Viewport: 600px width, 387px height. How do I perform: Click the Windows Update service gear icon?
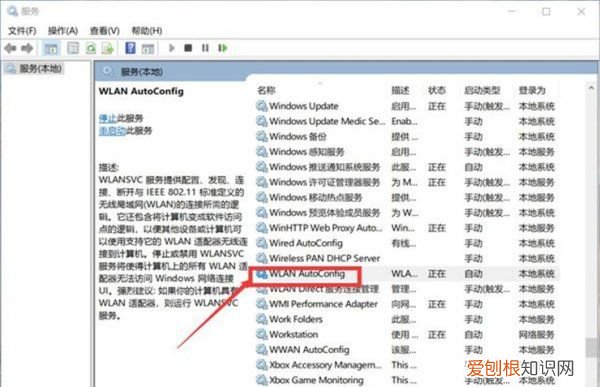point(262,106)
